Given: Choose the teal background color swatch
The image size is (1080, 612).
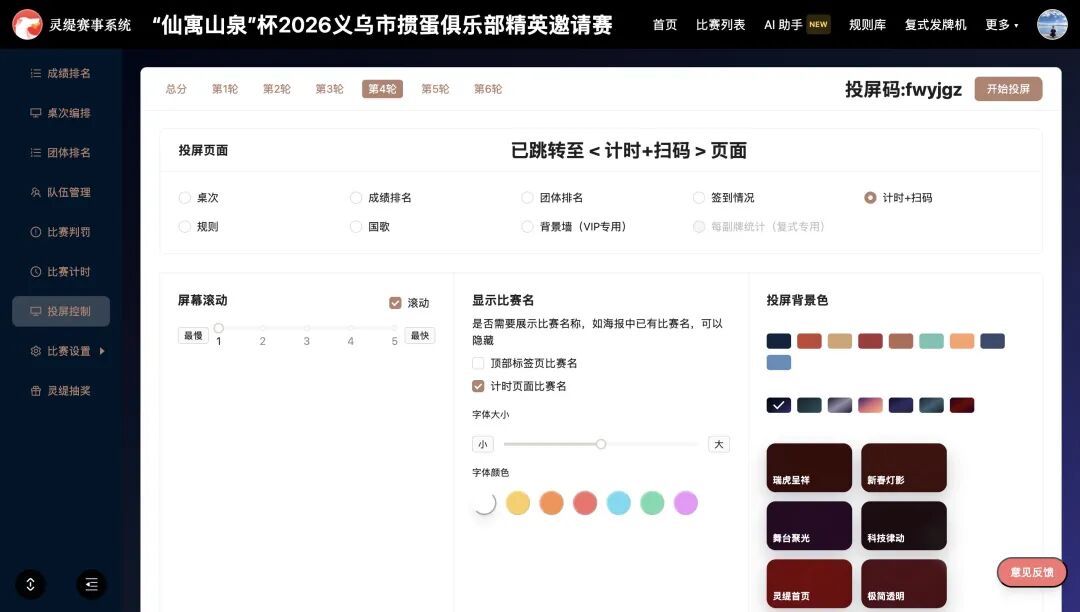Looking at the screenshot, I should (x=931, y=341).
